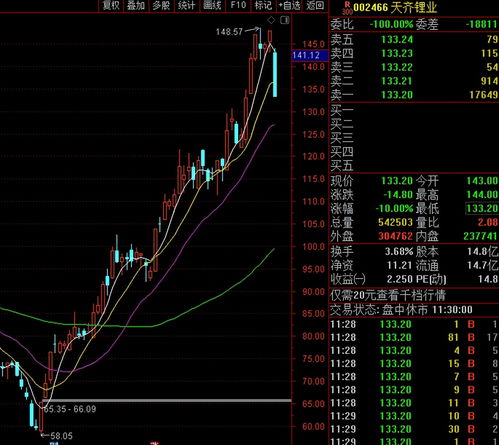Click the 标记 mark button
The width and height of the screenshot is (499, 445).
click(x=263, y=5)
